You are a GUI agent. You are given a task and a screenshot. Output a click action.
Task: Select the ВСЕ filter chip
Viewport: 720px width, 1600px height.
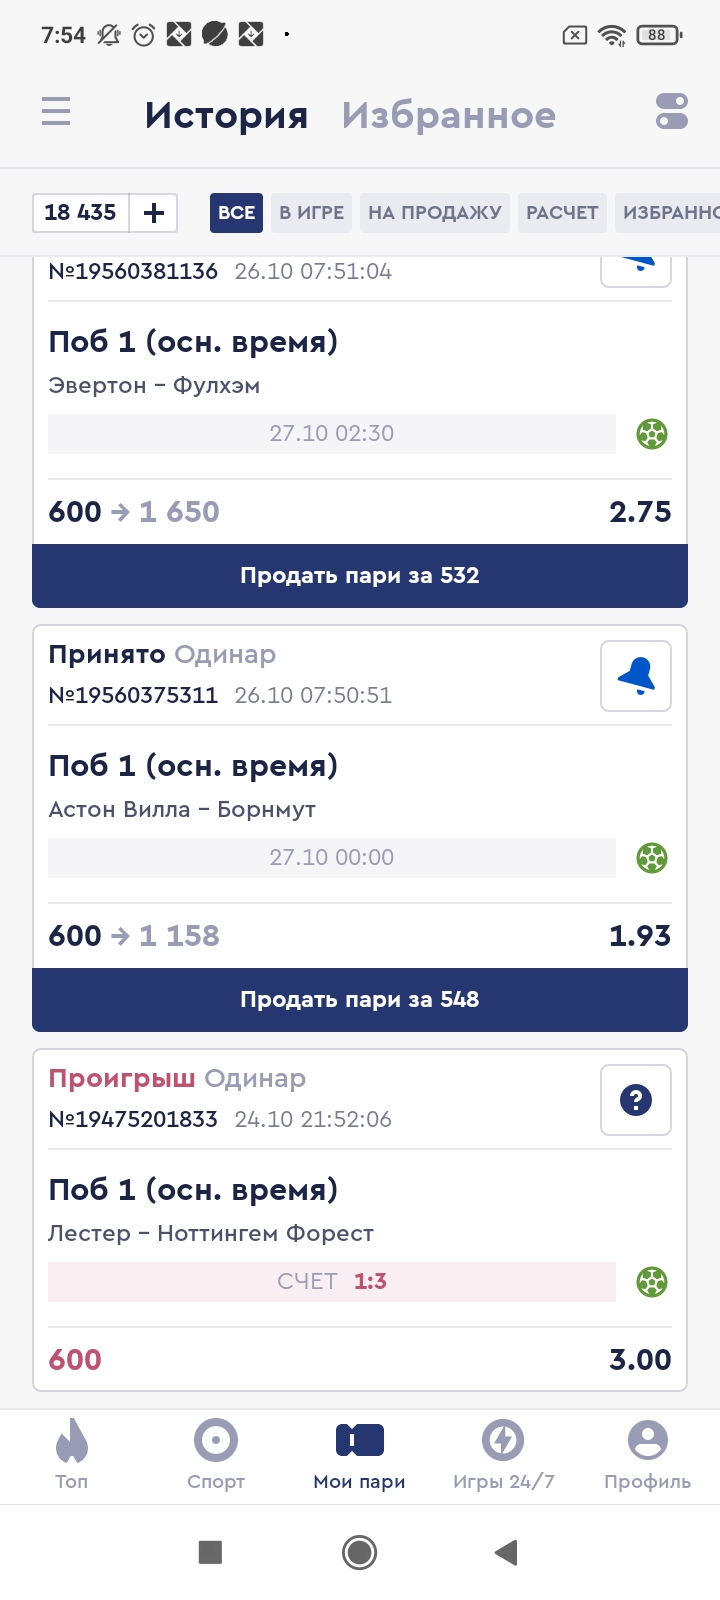[236, 213]
